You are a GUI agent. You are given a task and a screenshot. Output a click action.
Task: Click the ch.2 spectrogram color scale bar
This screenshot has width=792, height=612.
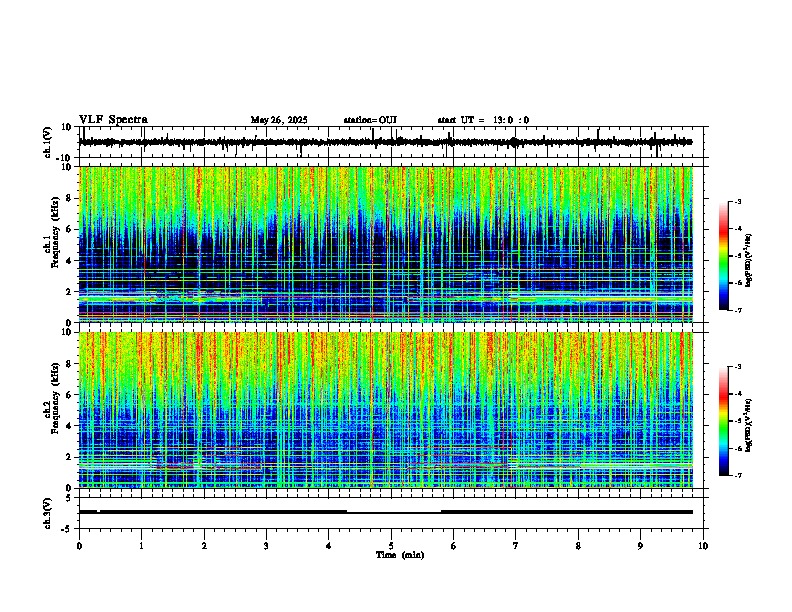click(724, 421)
